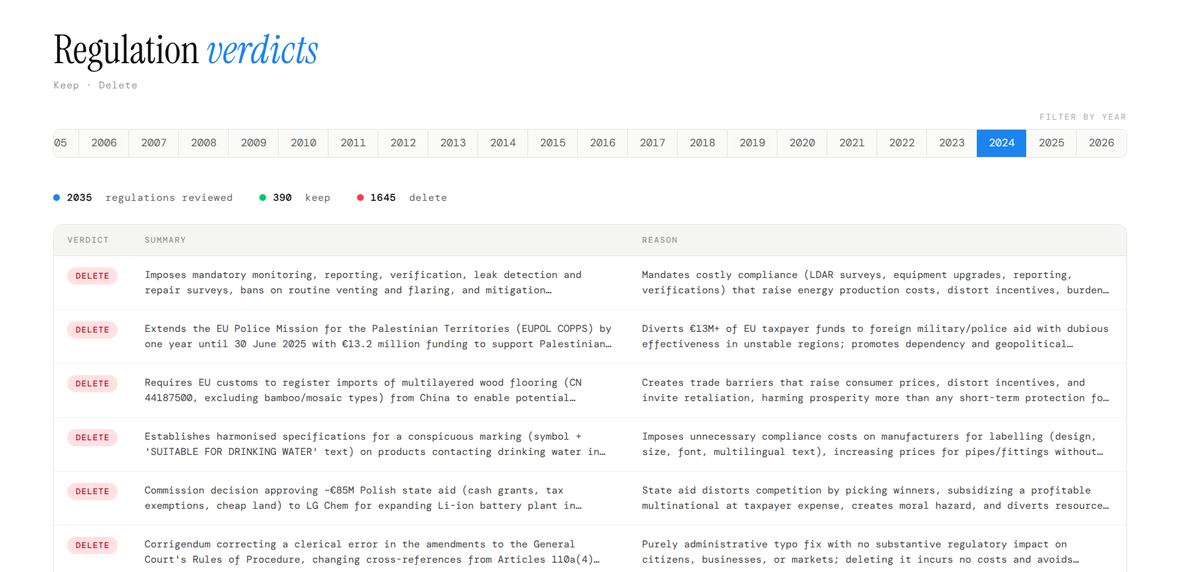The height and width of the screenshot is (572, 1199).
Task: Click reason about trade barriers raising prices
Action: point(876,390)
